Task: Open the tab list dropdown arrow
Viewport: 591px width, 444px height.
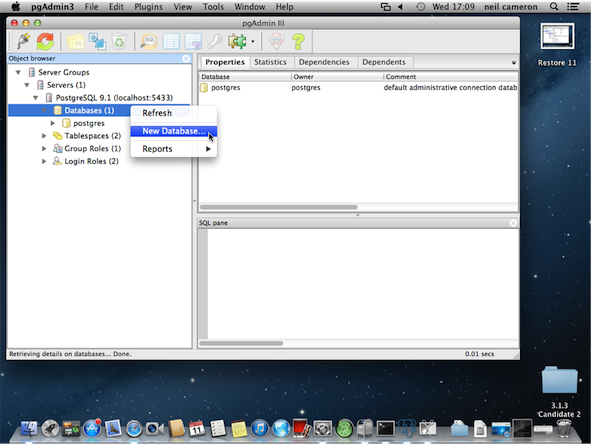Action: 513,63
